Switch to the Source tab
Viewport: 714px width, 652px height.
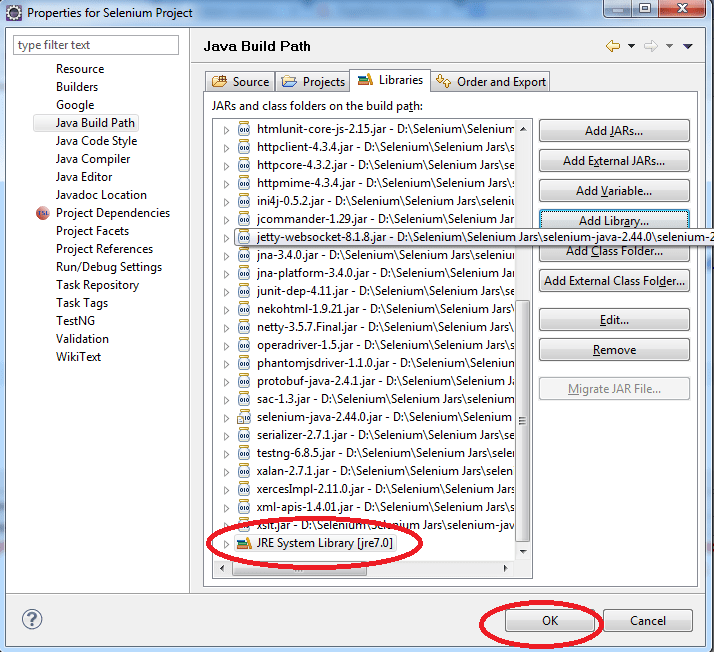click(x=240, y=82)
